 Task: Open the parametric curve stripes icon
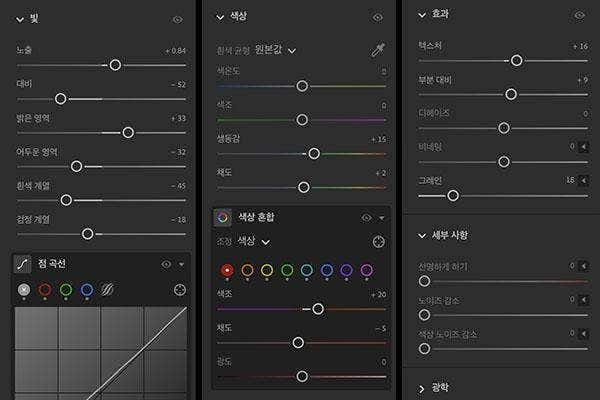[108, 290]
